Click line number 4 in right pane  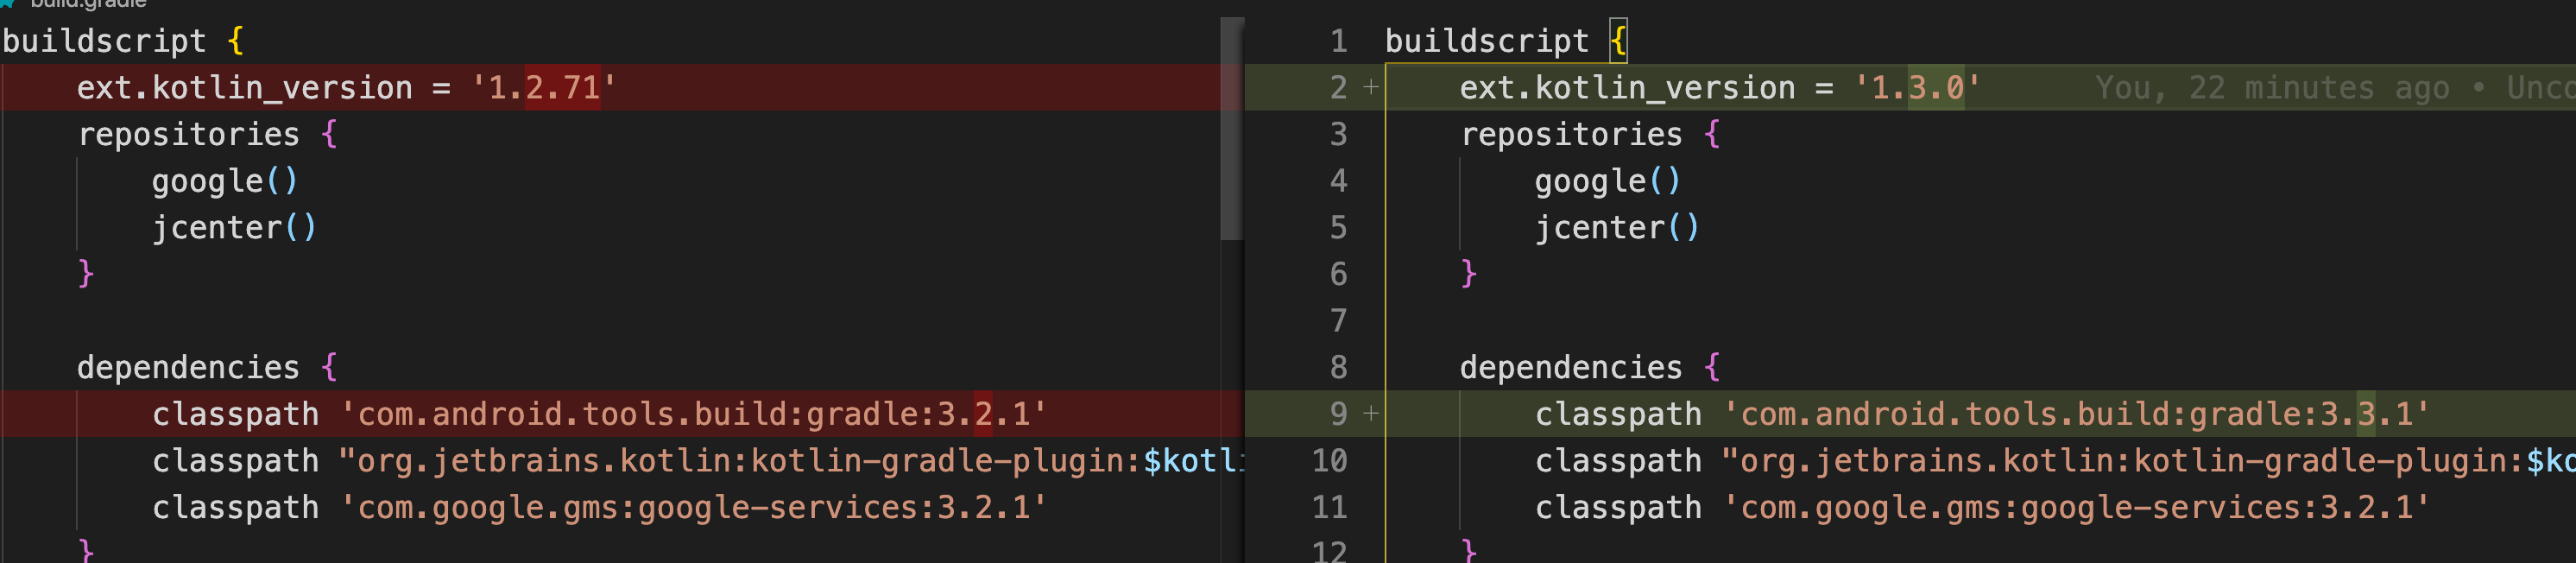[1338, 181]
